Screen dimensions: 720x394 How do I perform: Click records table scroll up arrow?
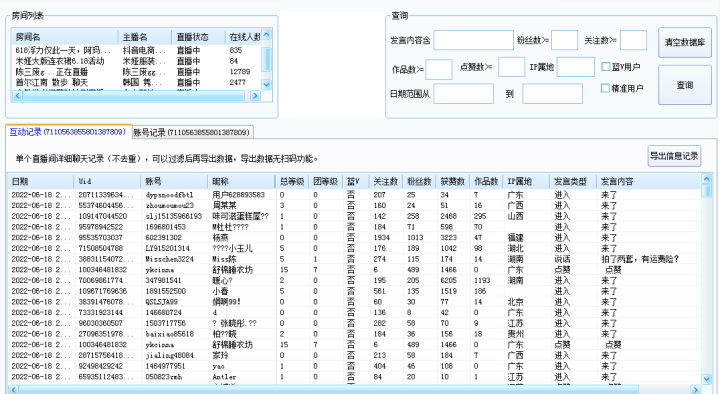click(x=707, y=179)
